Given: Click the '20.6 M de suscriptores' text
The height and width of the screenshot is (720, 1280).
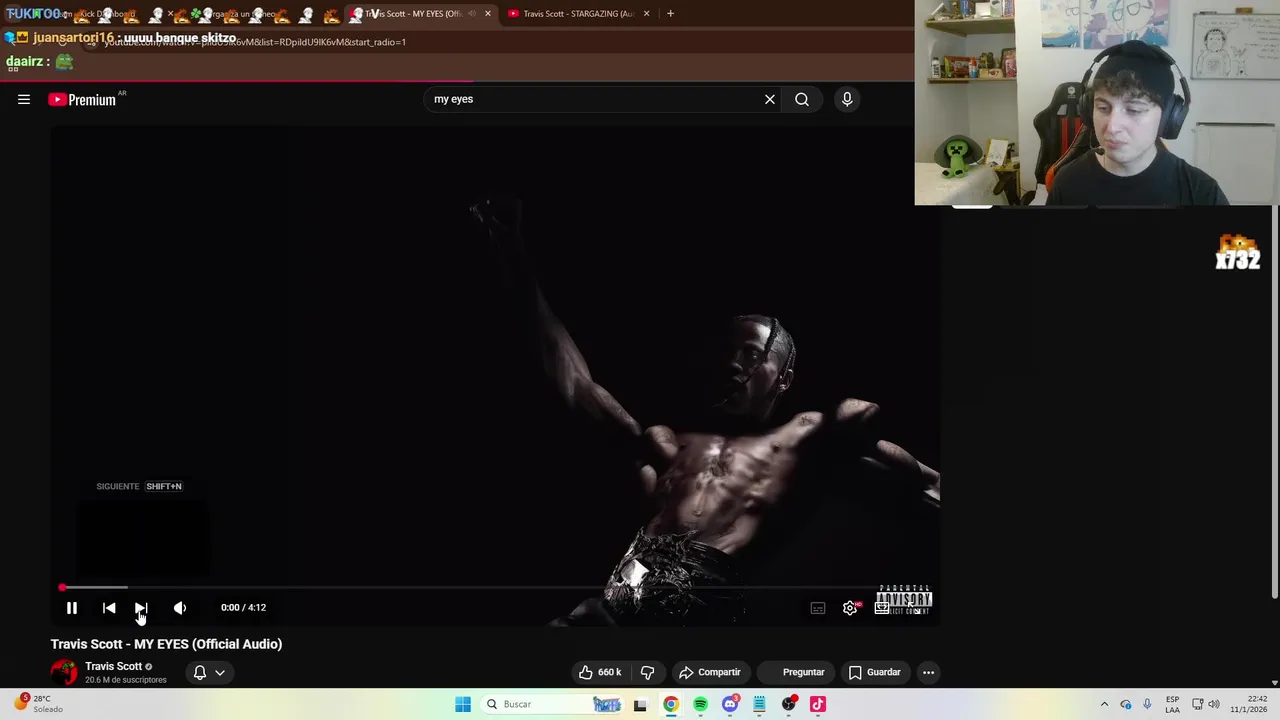Looking at the screenshot, I should pos(126,680).
